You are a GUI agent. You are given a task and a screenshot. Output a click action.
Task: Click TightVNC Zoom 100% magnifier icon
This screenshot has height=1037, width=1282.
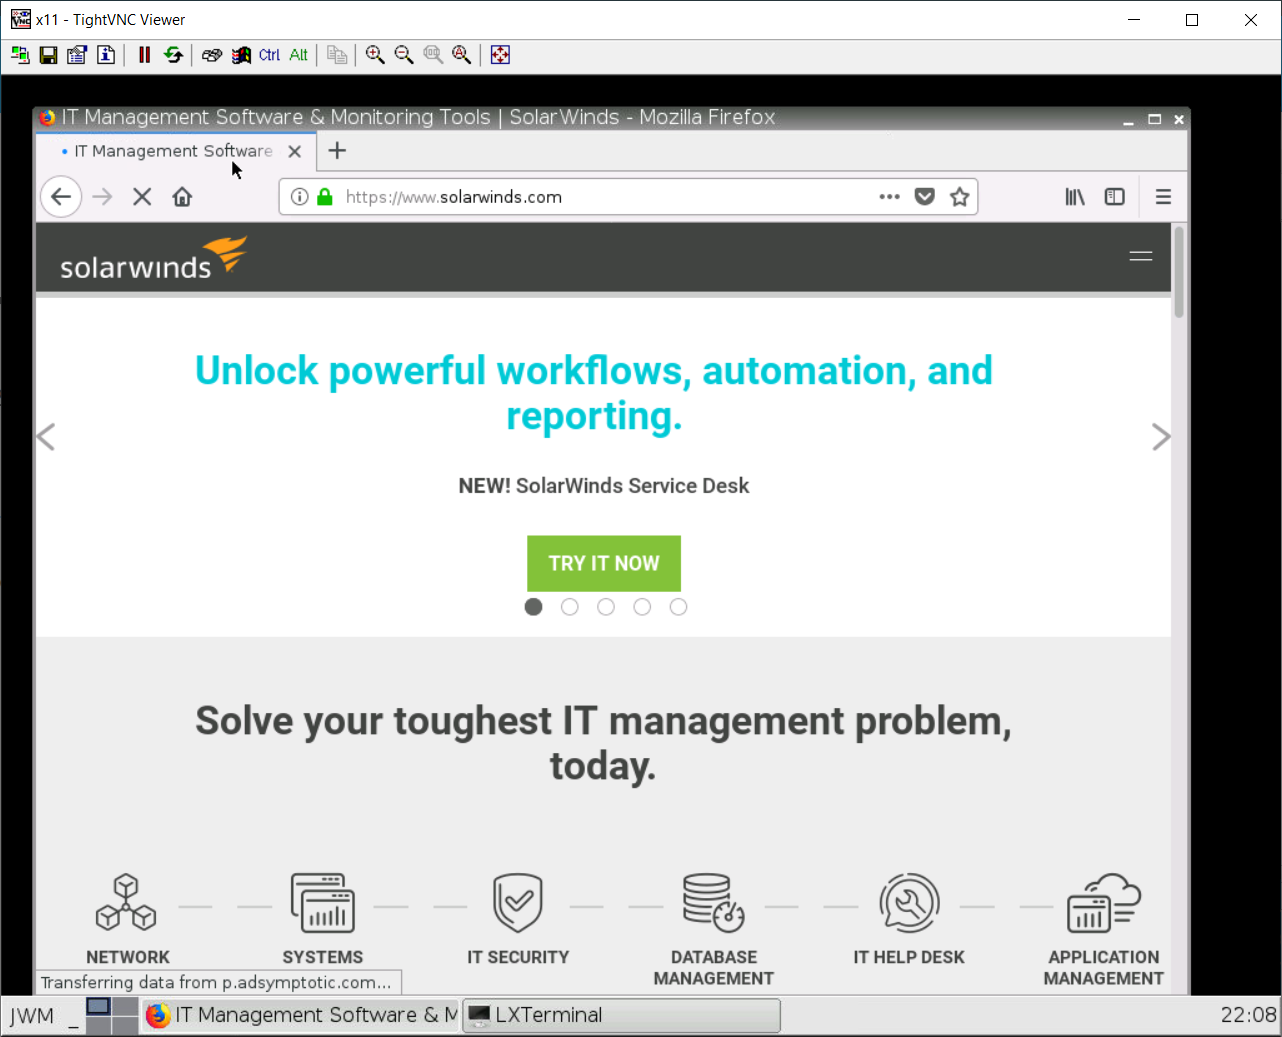433,55
